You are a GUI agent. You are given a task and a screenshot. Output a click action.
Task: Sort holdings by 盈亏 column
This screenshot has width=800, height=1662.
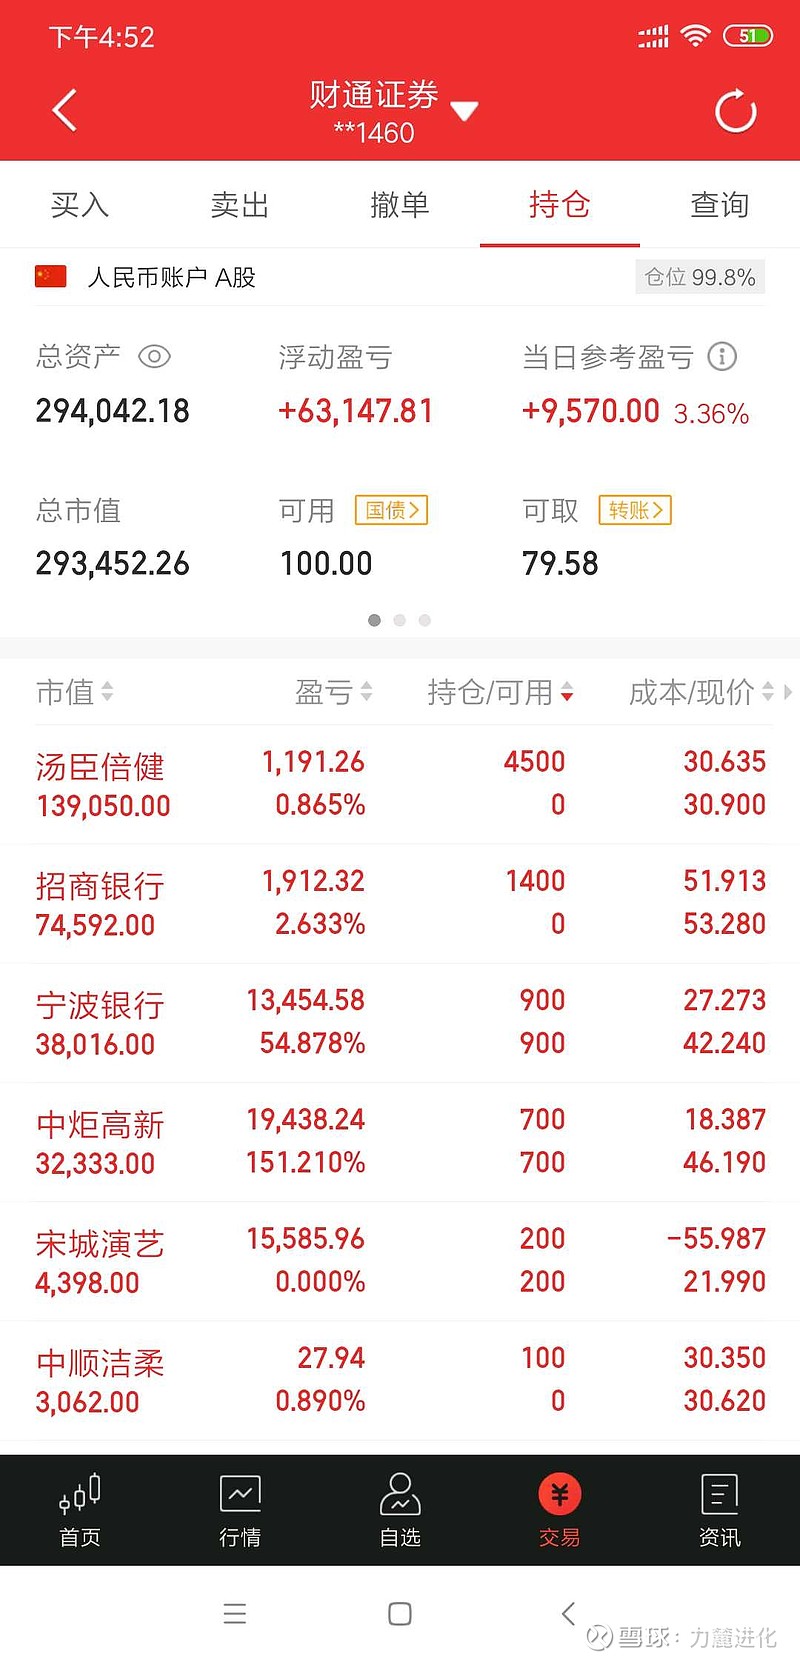[334, 692]
